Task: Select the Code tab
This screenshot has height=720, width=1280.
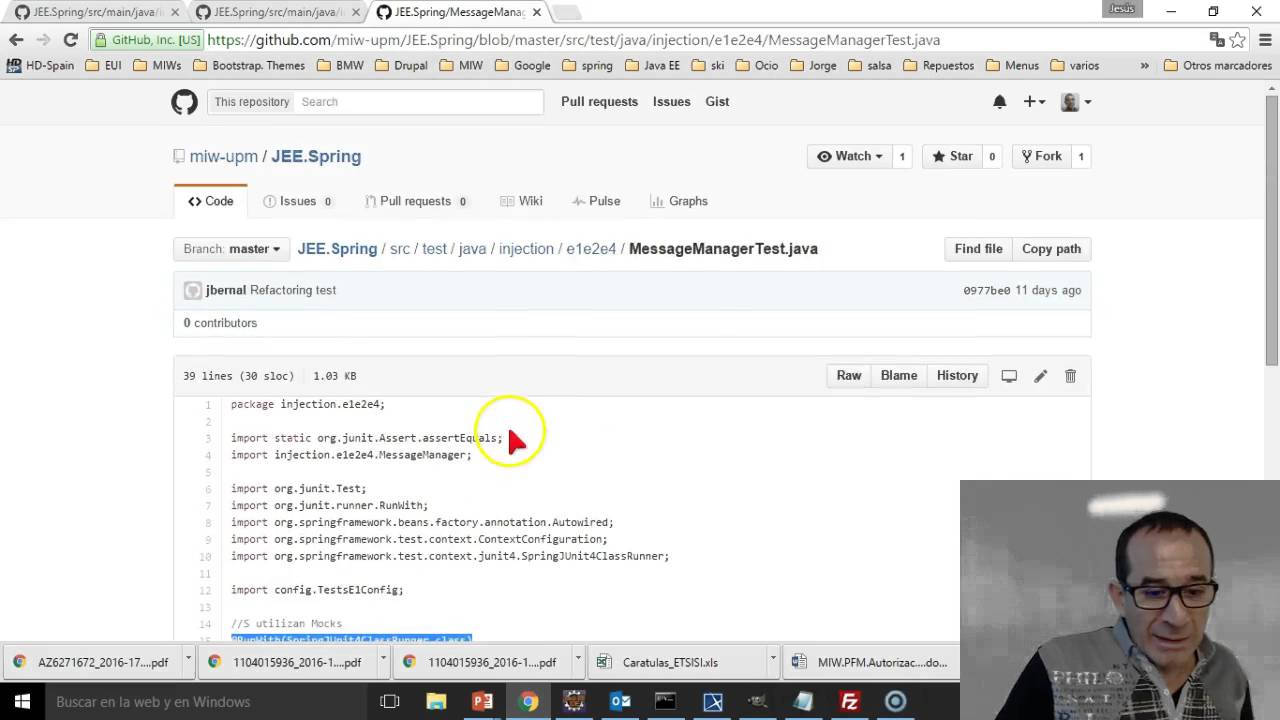Action: tap(210, 201)
